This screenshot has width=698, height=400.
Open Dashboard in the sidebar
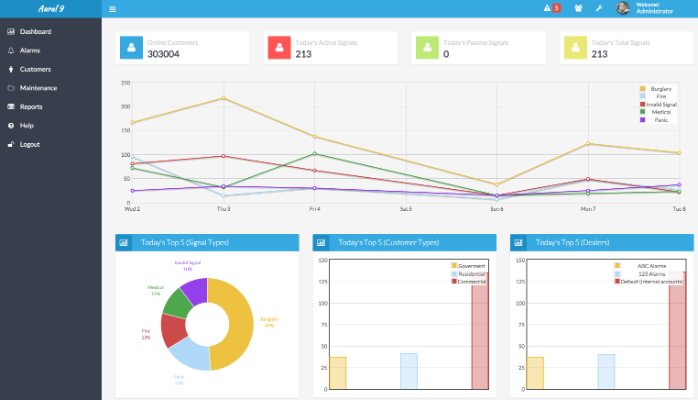[x=35, y=32]
